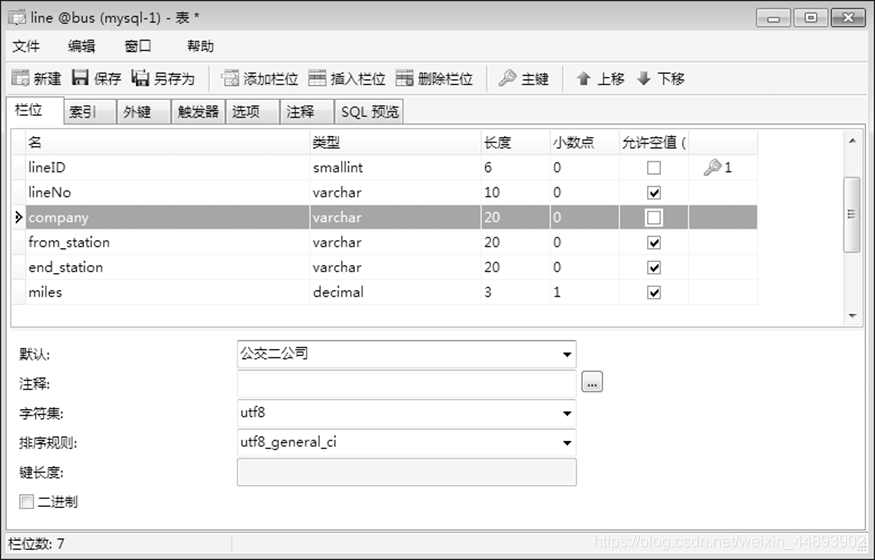Click the 栏位数: 7 status bar entry

click(37, 543)
